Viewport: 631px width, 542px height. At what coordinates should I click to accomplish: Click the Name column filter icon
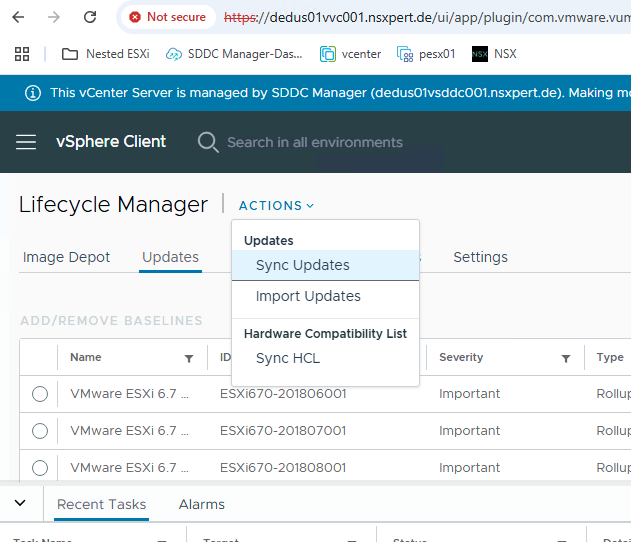click(189, 358)
